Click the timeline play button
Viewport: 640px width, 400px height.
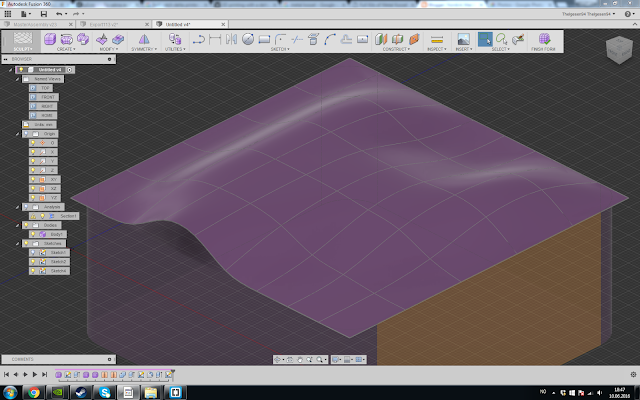click(x=25, y=374)
